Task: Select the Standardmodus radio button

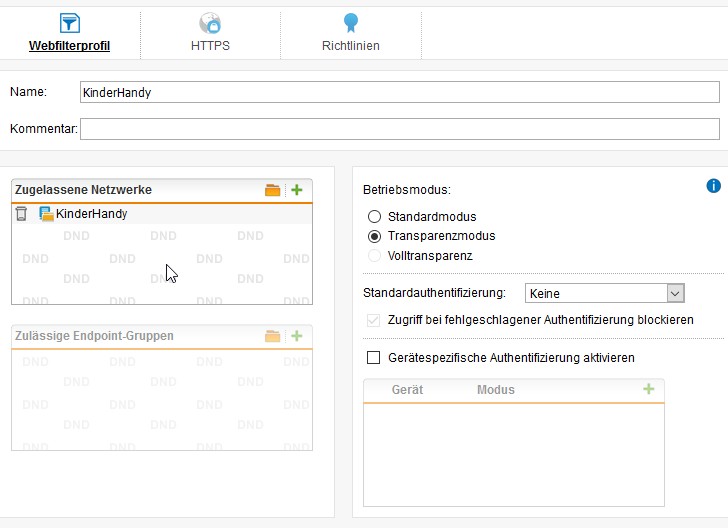Action: [374, 217]
